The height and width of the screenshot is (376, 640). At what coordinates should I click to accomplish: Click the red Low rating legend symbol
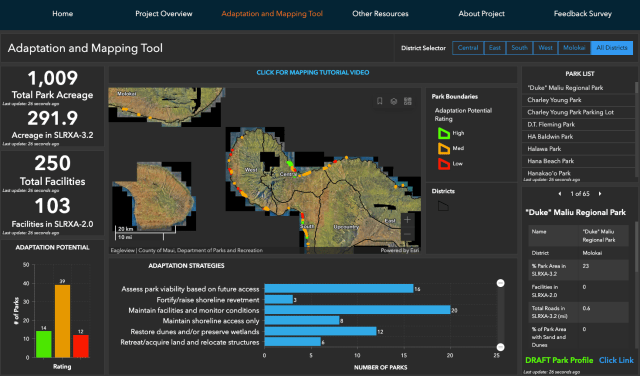point(444,164)
